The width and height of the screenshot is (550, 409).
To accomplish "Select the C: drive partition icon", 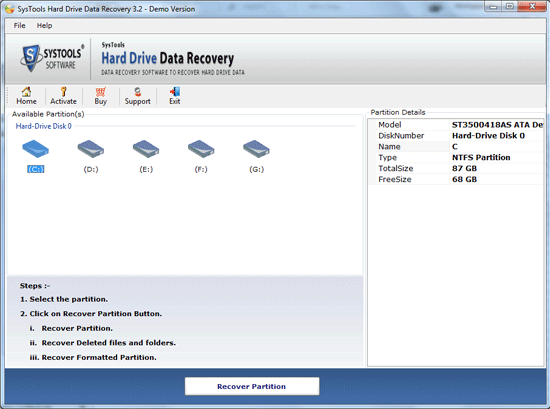I will (35, 149).
